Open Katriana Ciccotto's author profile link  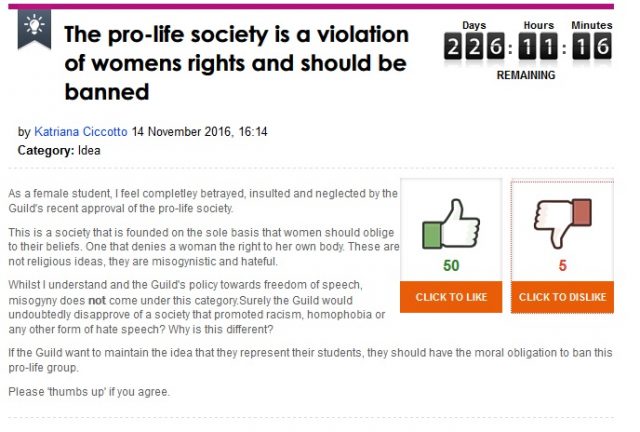click(81, 132)
